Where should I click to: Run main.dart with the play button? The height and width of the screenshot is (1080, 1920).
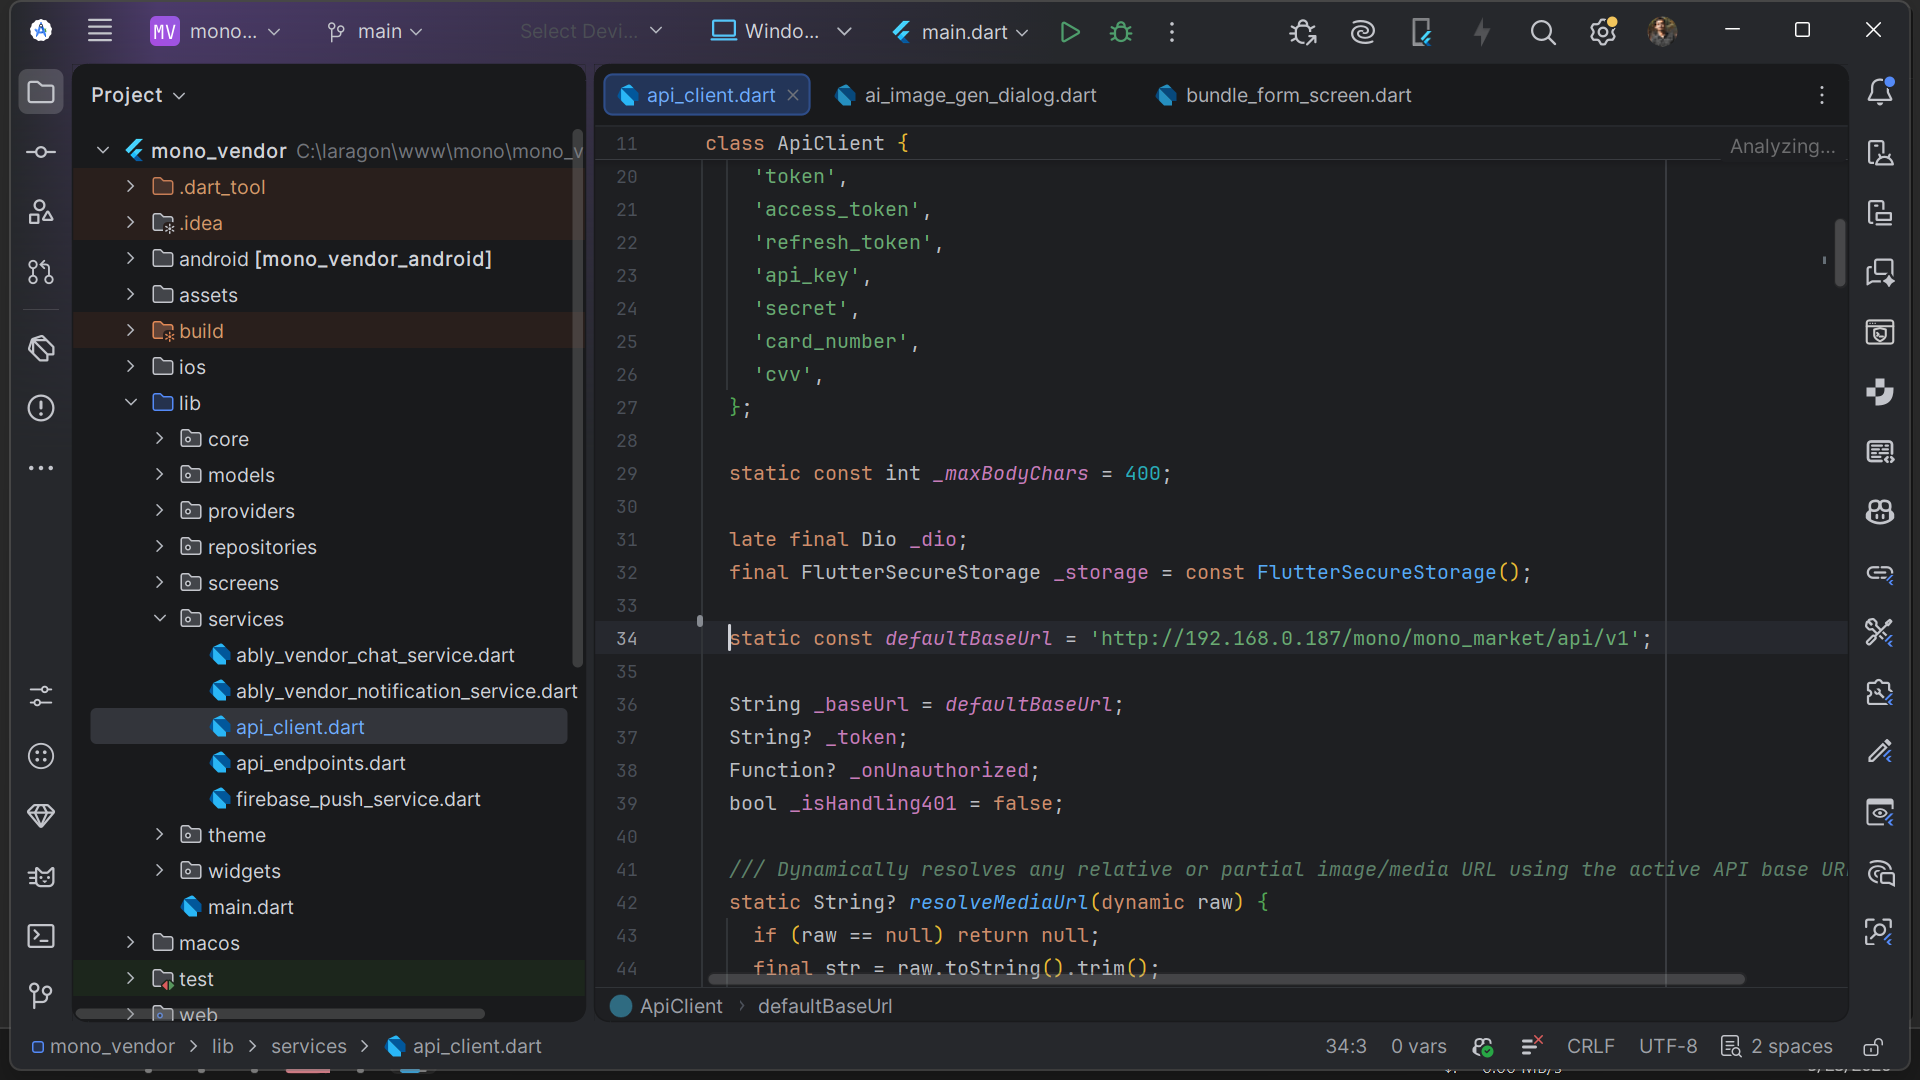point(1070,32)
